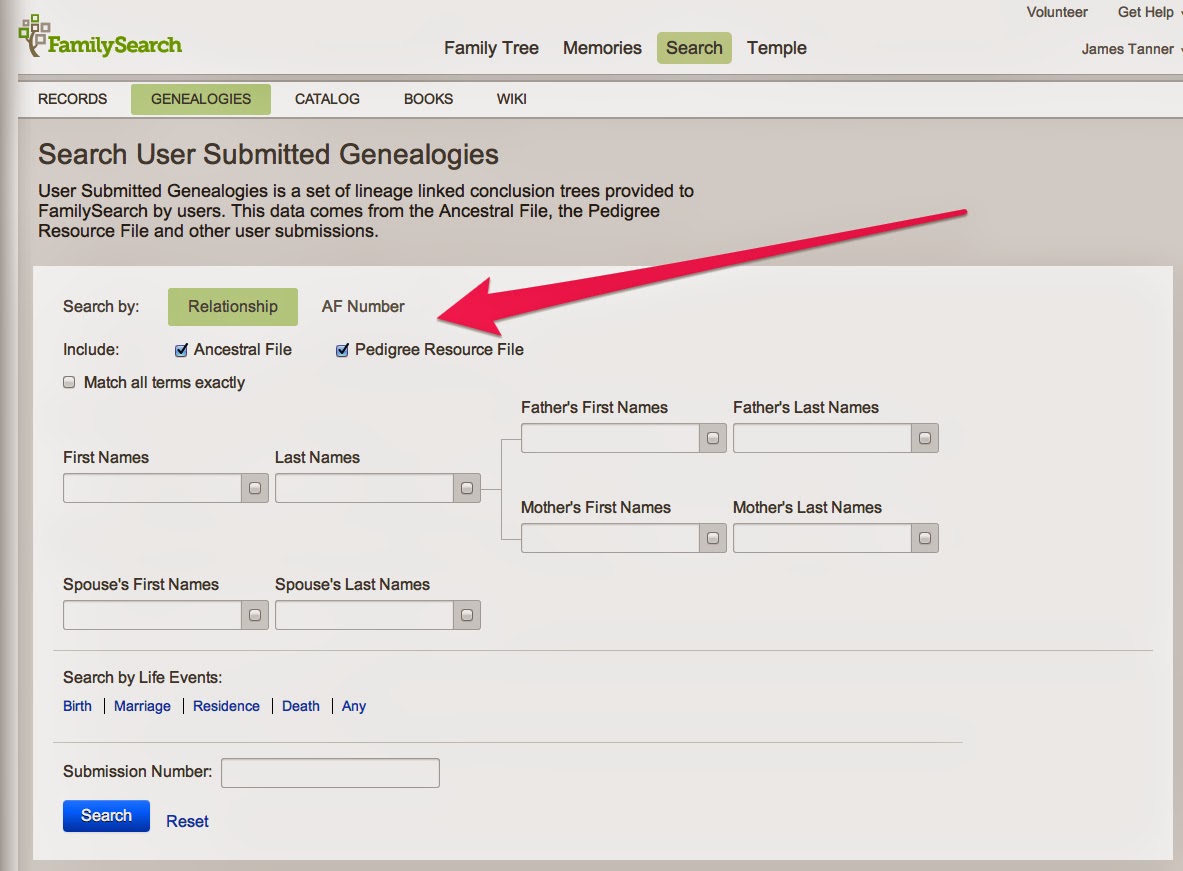Uncheck the Pedigree Resource File checkbox

(343, 350)
